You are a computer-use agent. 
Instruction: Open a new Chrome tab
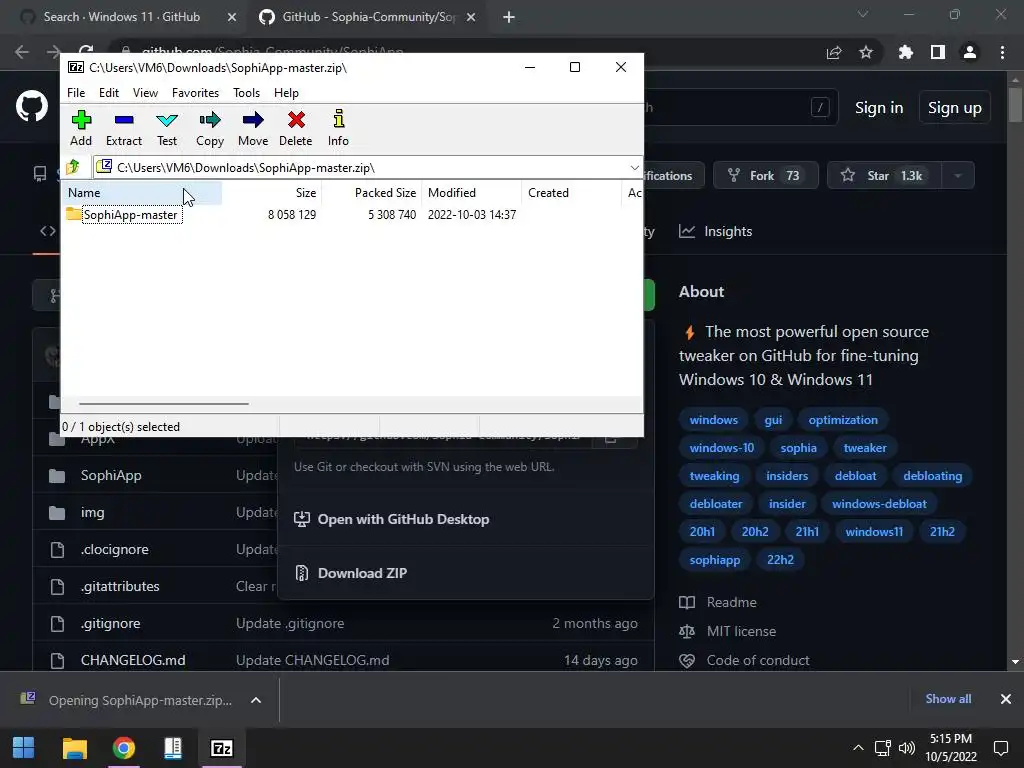pos(509,17)
